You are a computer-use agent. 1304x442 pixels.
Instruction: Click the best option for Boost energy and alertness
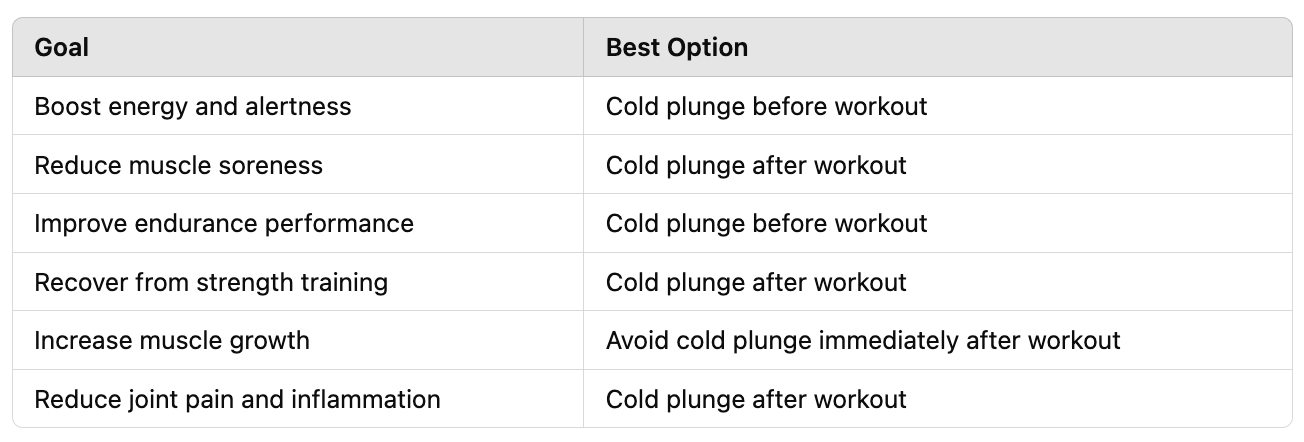[x=938, y=106]
